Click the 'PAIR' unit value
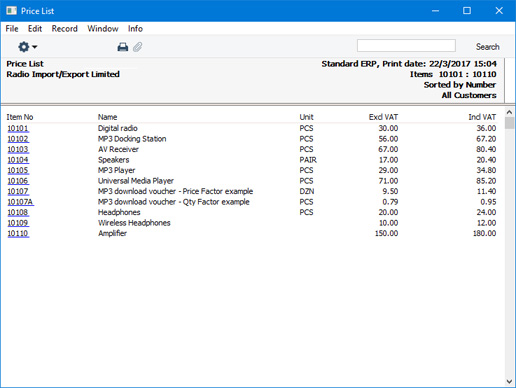Image resolution: width=516 pixels, height=388 pixels. pyautogui.click(x=308, y=160)
